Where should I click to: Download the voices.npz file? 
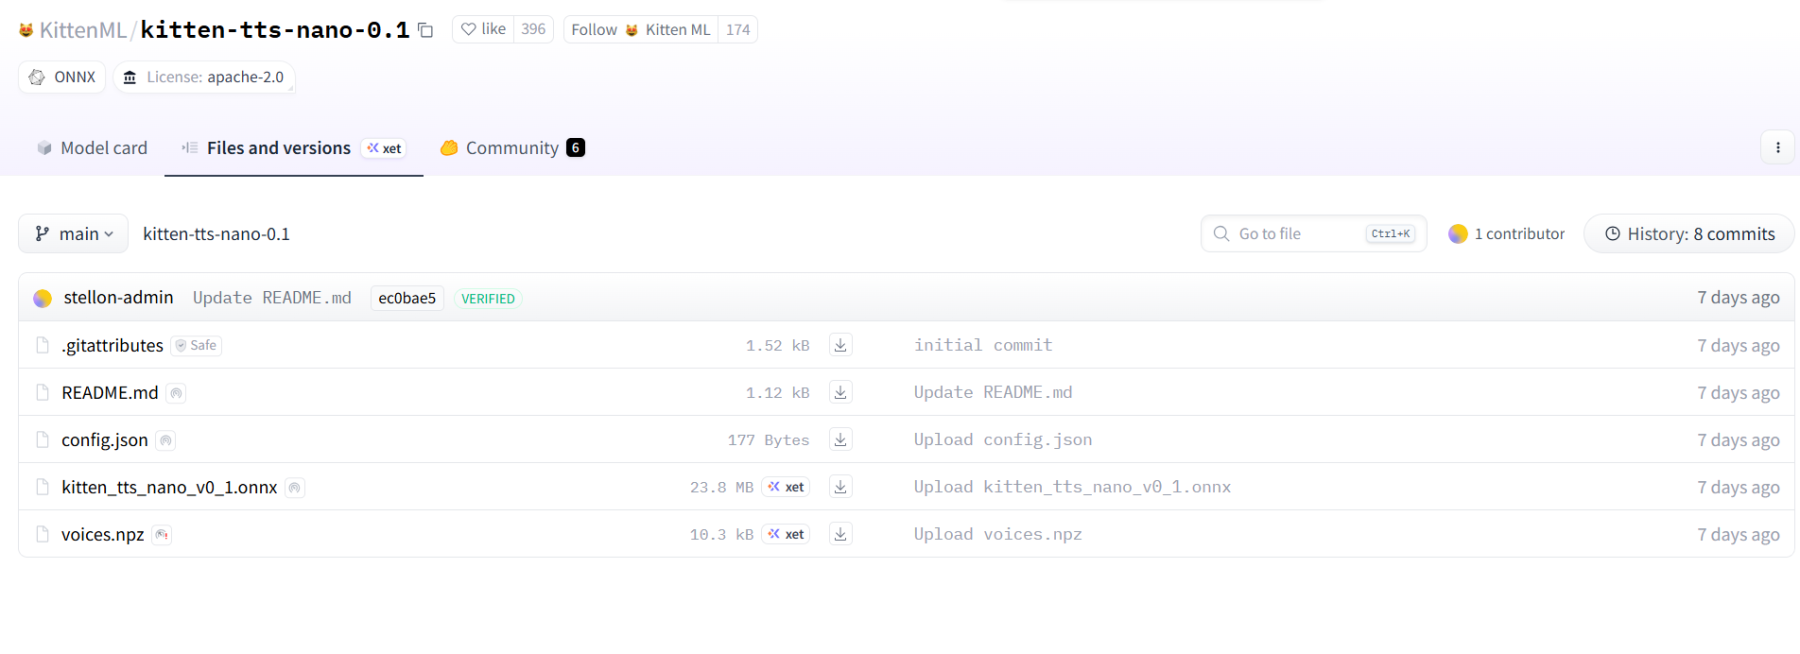(841, 534)
